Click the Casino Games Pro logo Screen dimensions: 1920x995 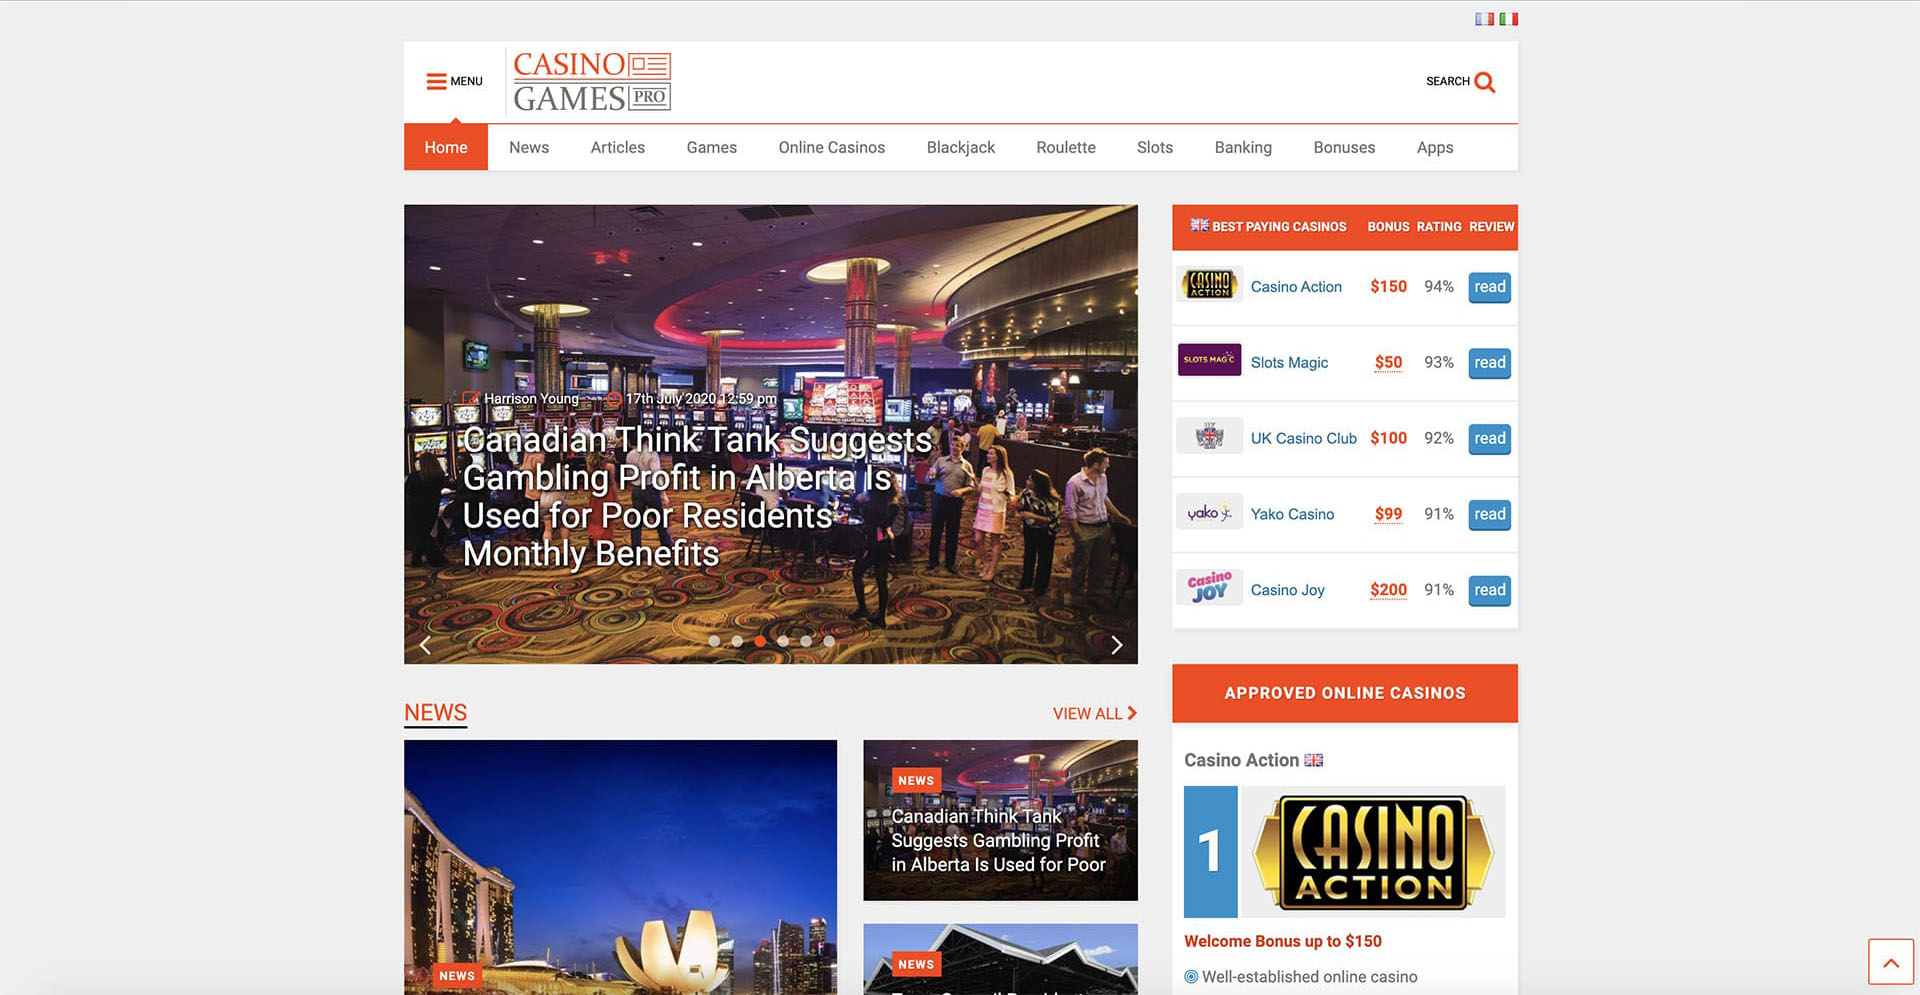(x=592, y=81)
